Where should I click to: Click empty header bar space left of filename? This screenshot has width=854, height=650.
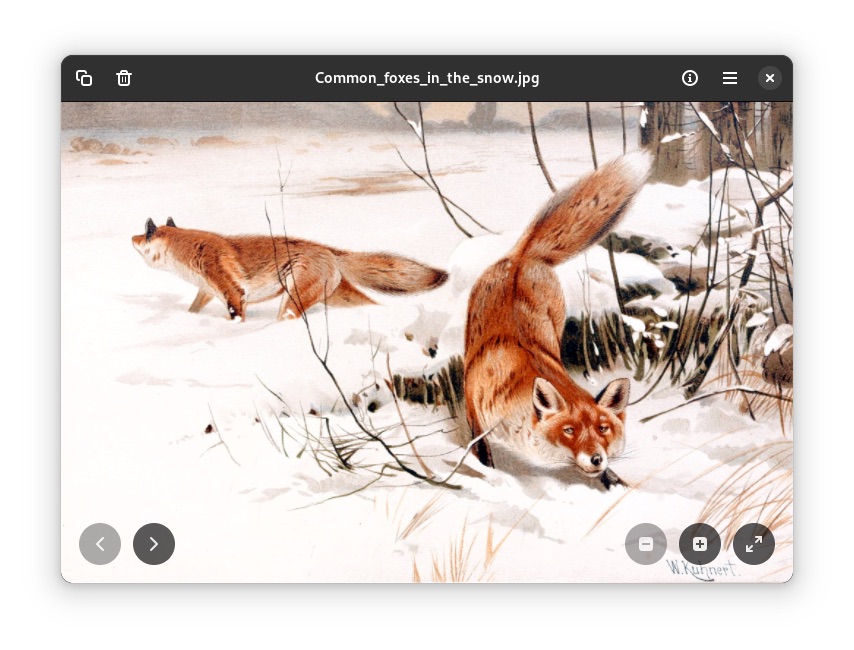(x=220, y=78)
